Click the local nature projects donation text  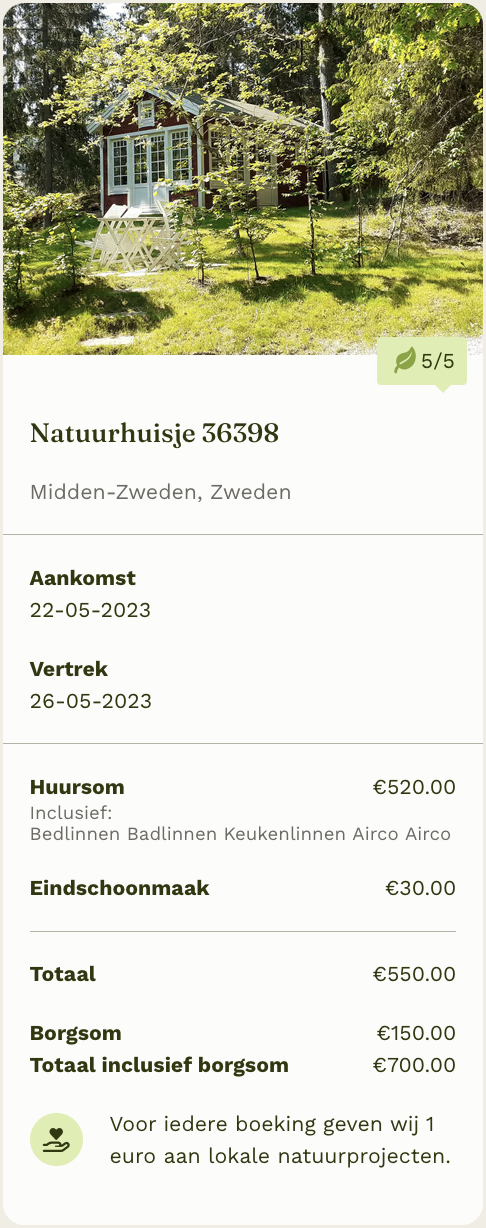click(280, 1140)
